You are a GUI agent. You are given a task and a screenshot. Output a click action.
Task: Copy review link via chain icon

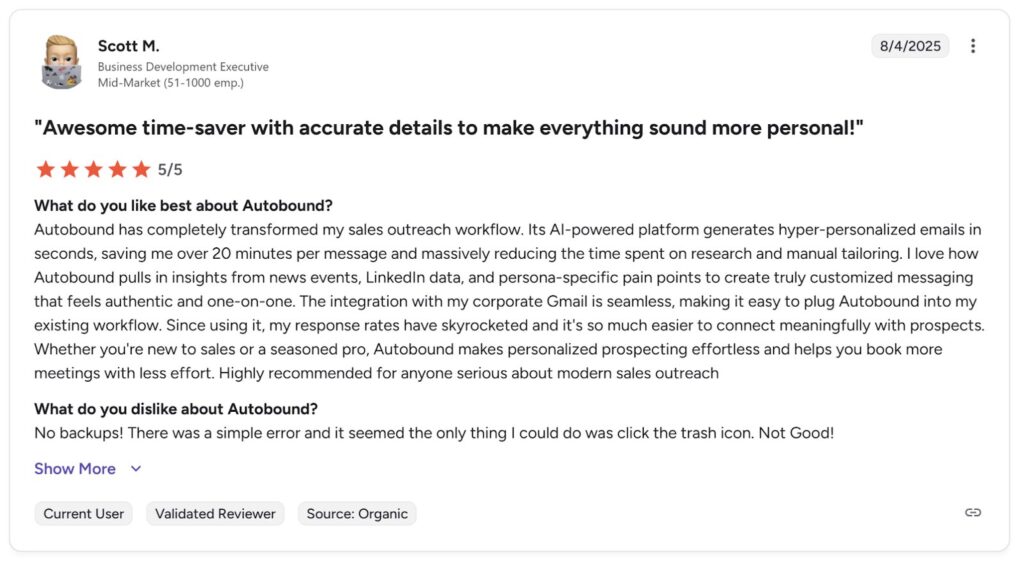tap(973, 513)
